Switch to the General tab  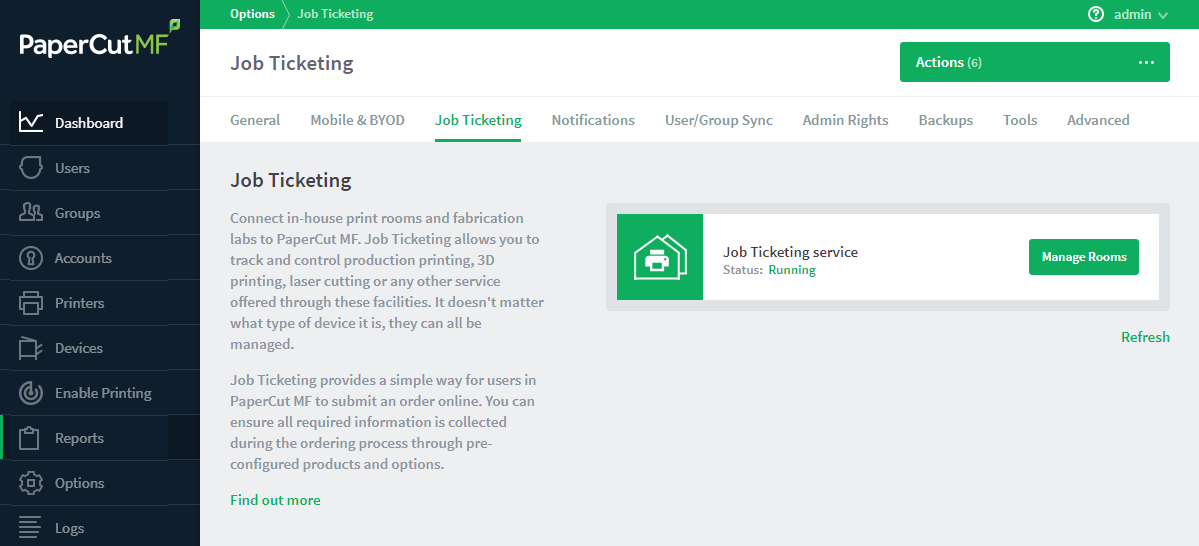click(x=255, y=120)
